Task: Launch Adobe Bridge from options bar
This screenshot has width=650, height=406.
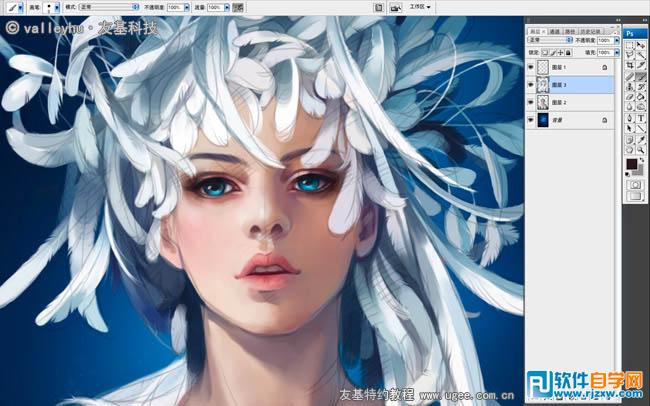Action: pyautogui.click(x=395, y=7)
